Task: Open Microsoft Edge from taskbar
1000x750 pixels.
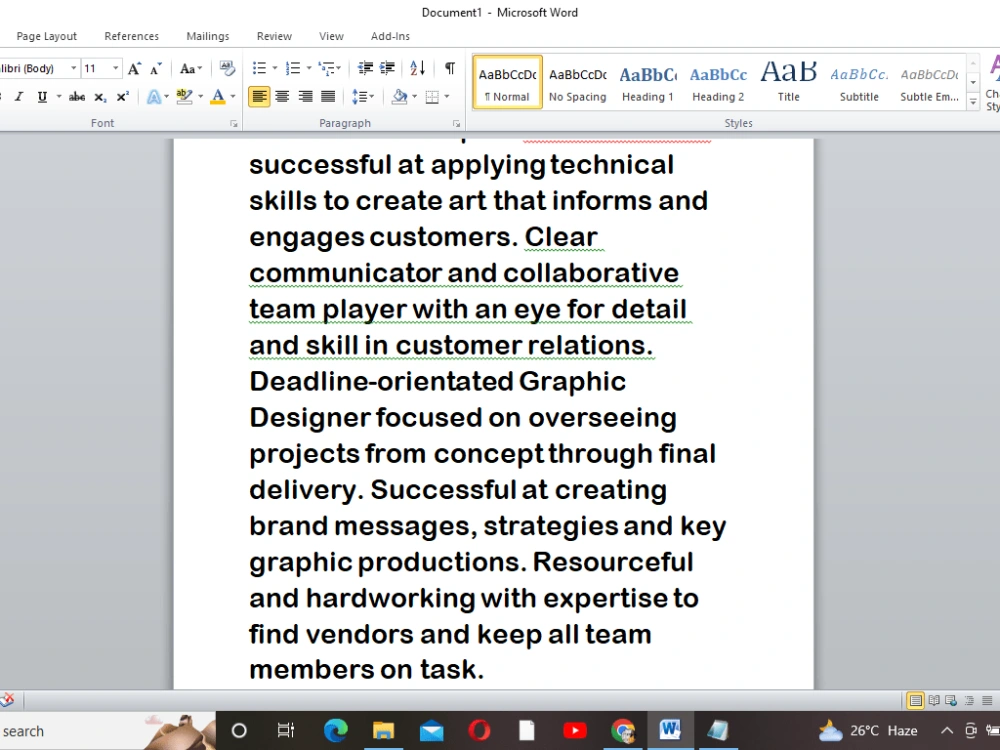Action: pyautogui.click(x=335, y=730)
